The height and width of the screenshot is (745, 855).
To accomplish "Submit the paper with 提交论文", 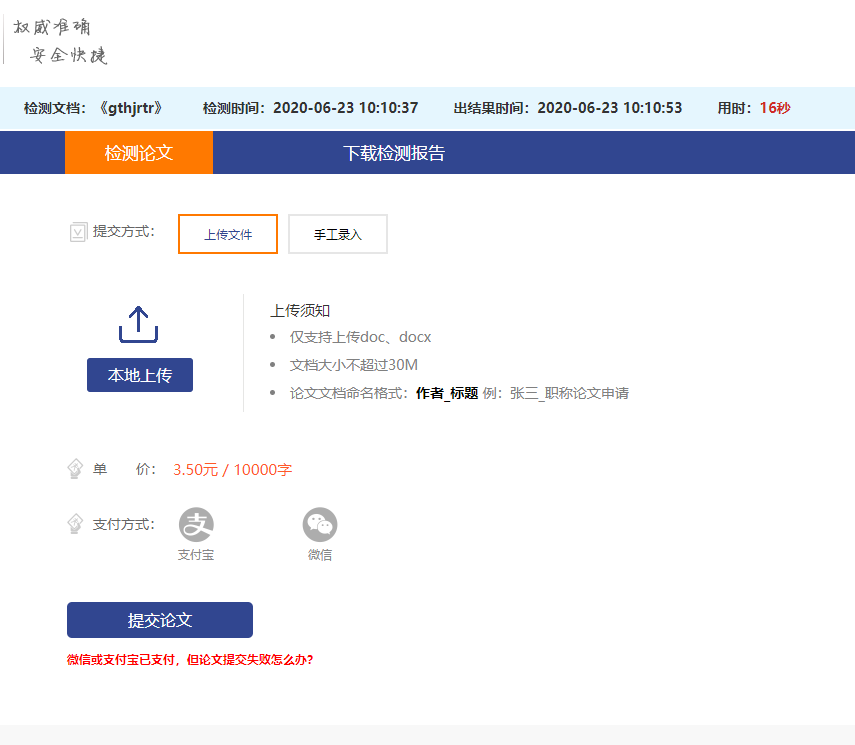I will click(160, 620).
